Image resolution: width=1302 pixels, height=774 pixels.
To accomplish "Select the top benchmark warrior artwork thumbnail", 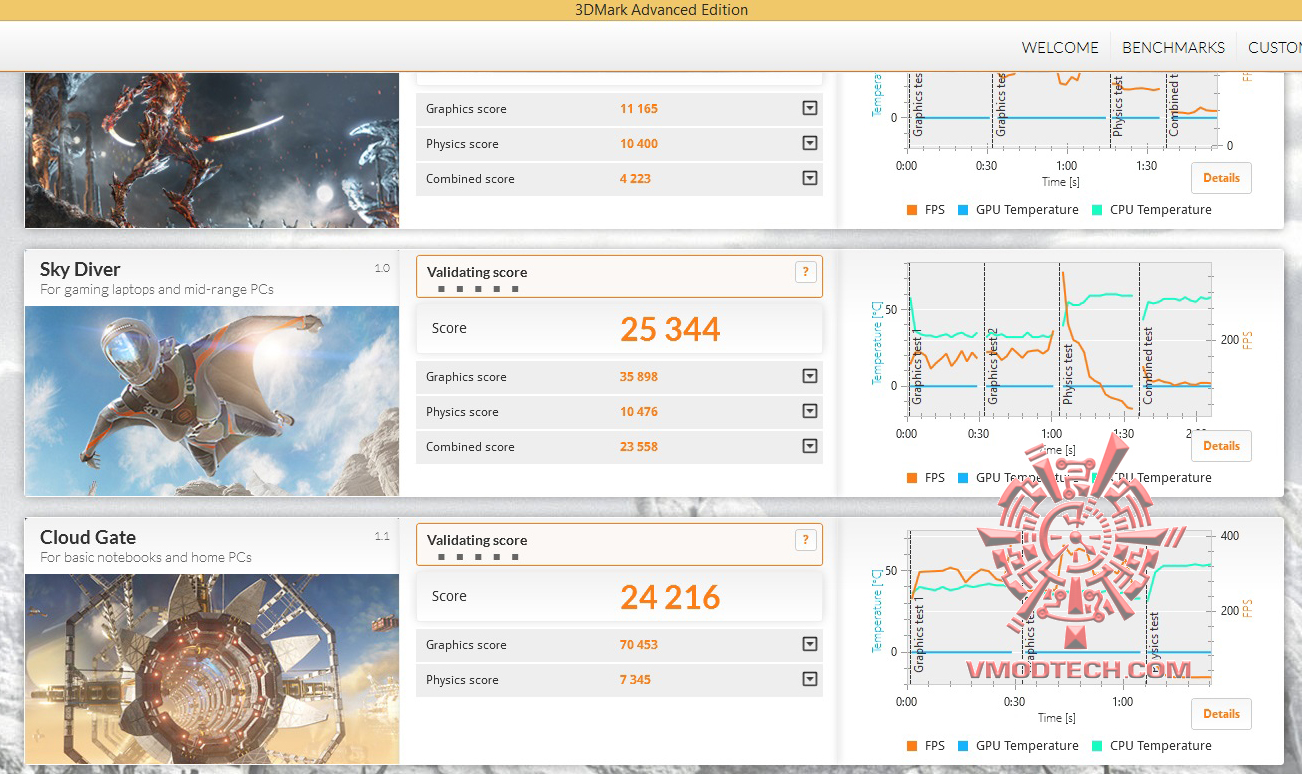I will (212, 150).
